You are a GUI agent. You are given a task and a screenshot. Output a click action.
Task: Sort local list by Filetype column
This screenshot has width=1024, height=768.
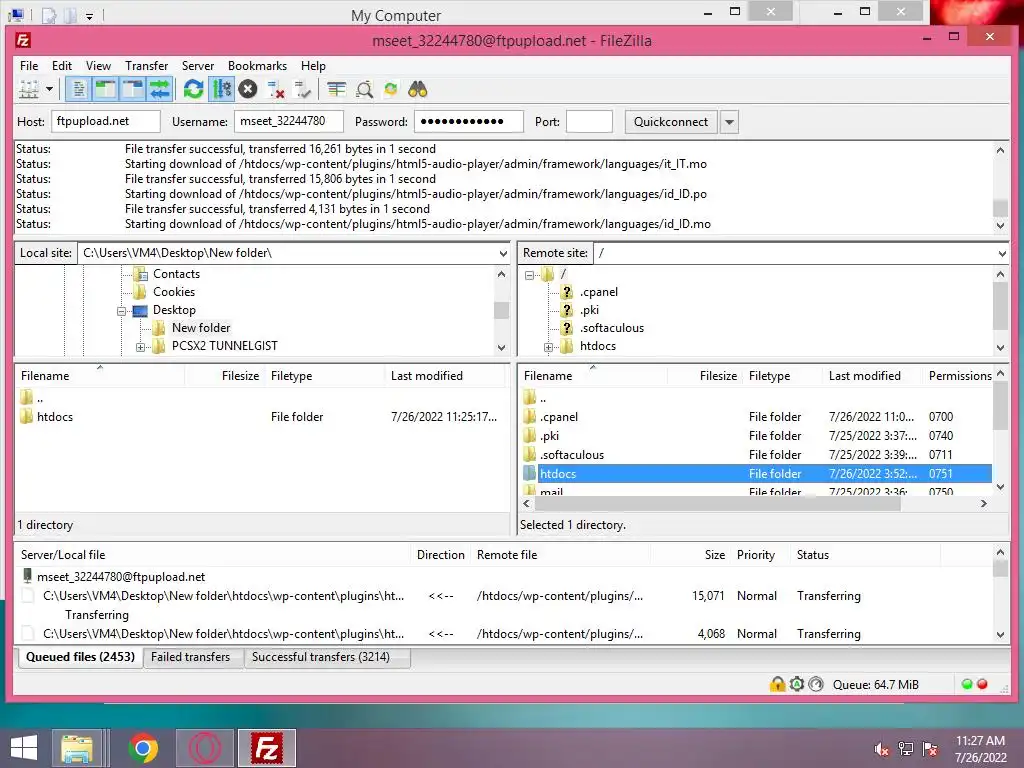coord(325,376)
